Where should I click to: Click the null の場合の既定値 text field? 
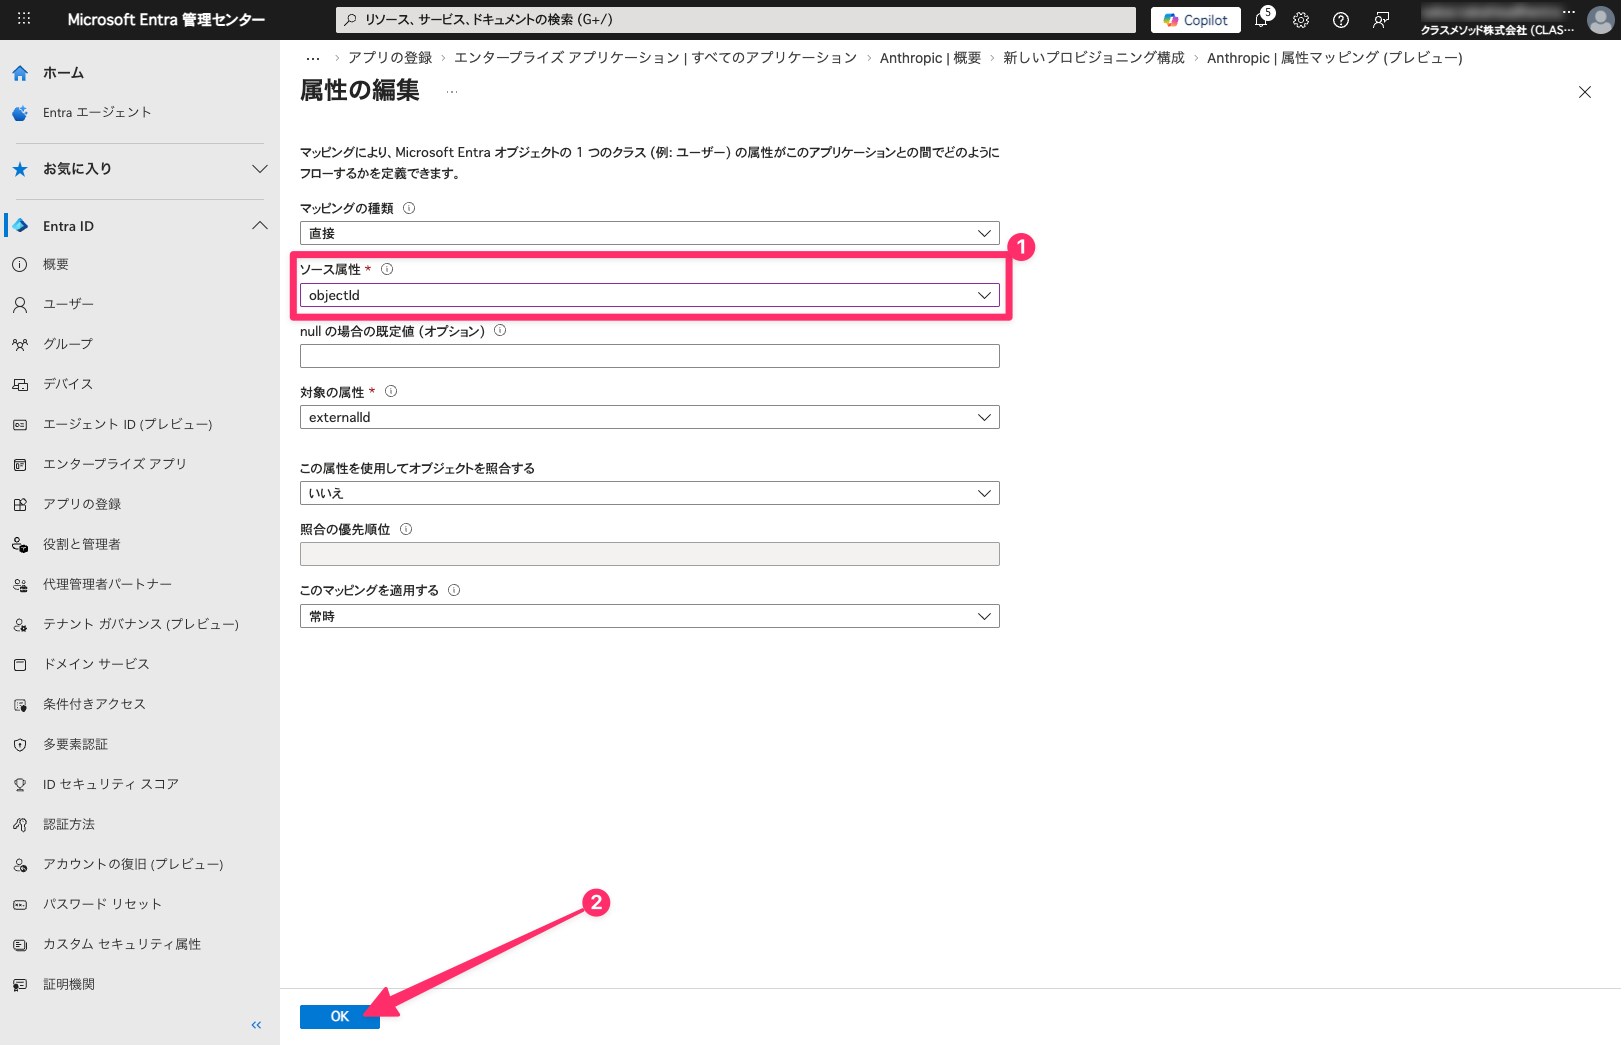(649, 356)
